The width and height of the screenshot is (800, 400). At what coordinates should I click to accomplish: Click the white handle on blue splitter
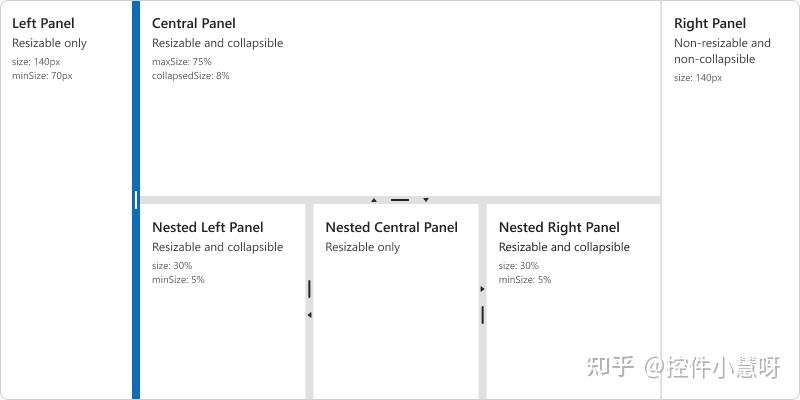pyautogui.click(x=136, y=200)
